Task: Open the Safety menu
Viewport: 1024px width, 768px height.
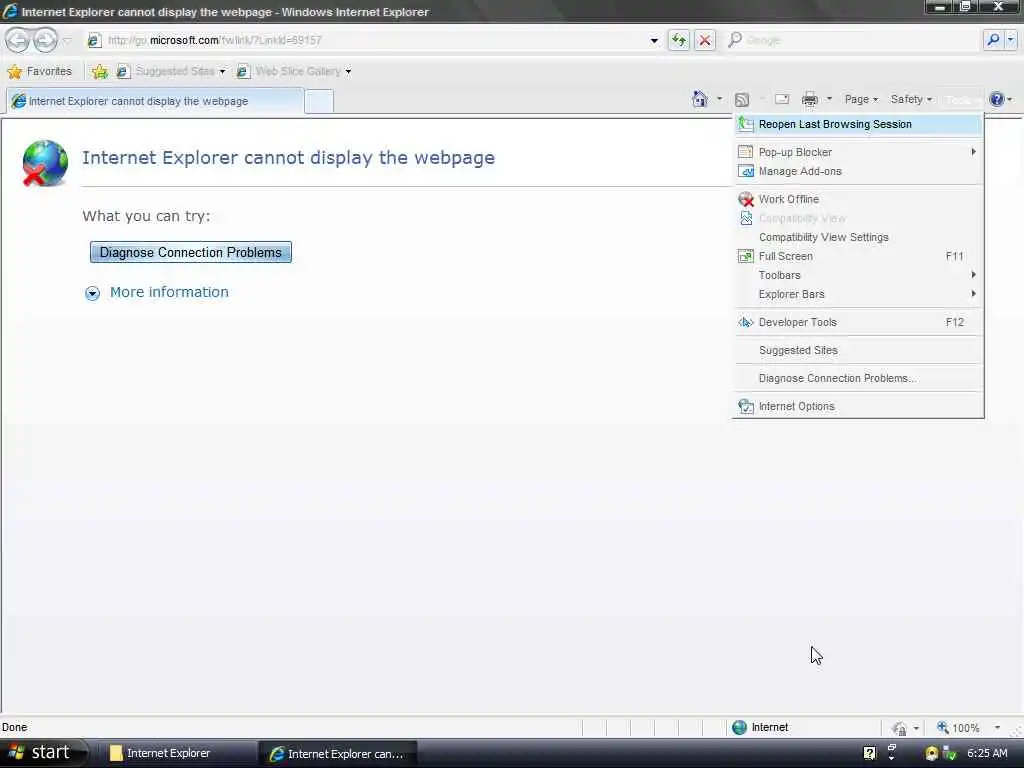Action: 911,99
